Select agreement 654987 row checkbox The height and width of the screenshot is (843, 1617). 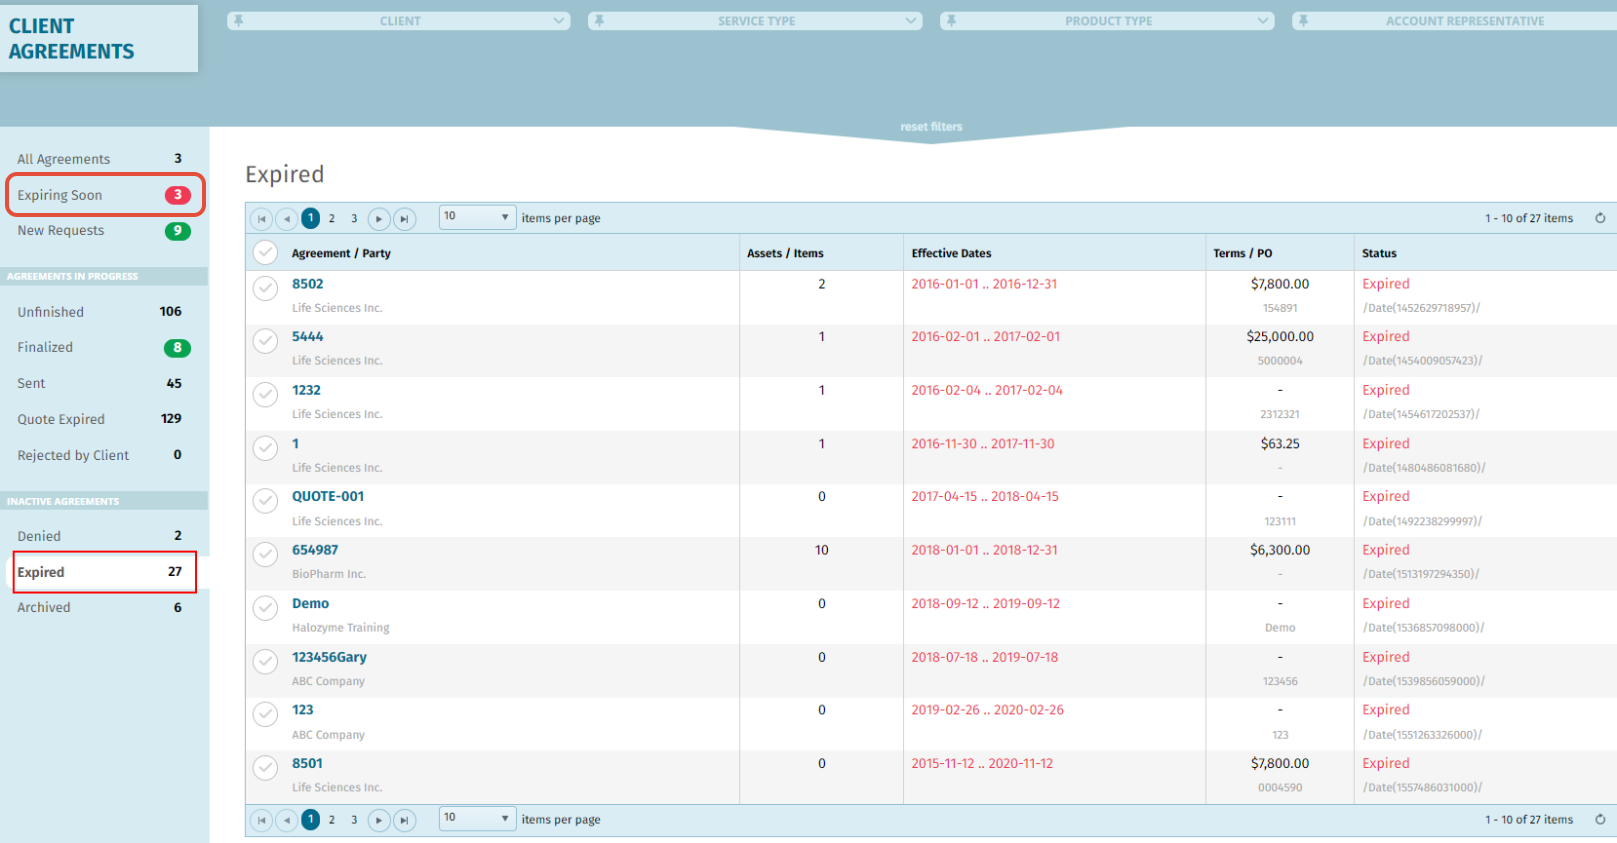(265, 554)
